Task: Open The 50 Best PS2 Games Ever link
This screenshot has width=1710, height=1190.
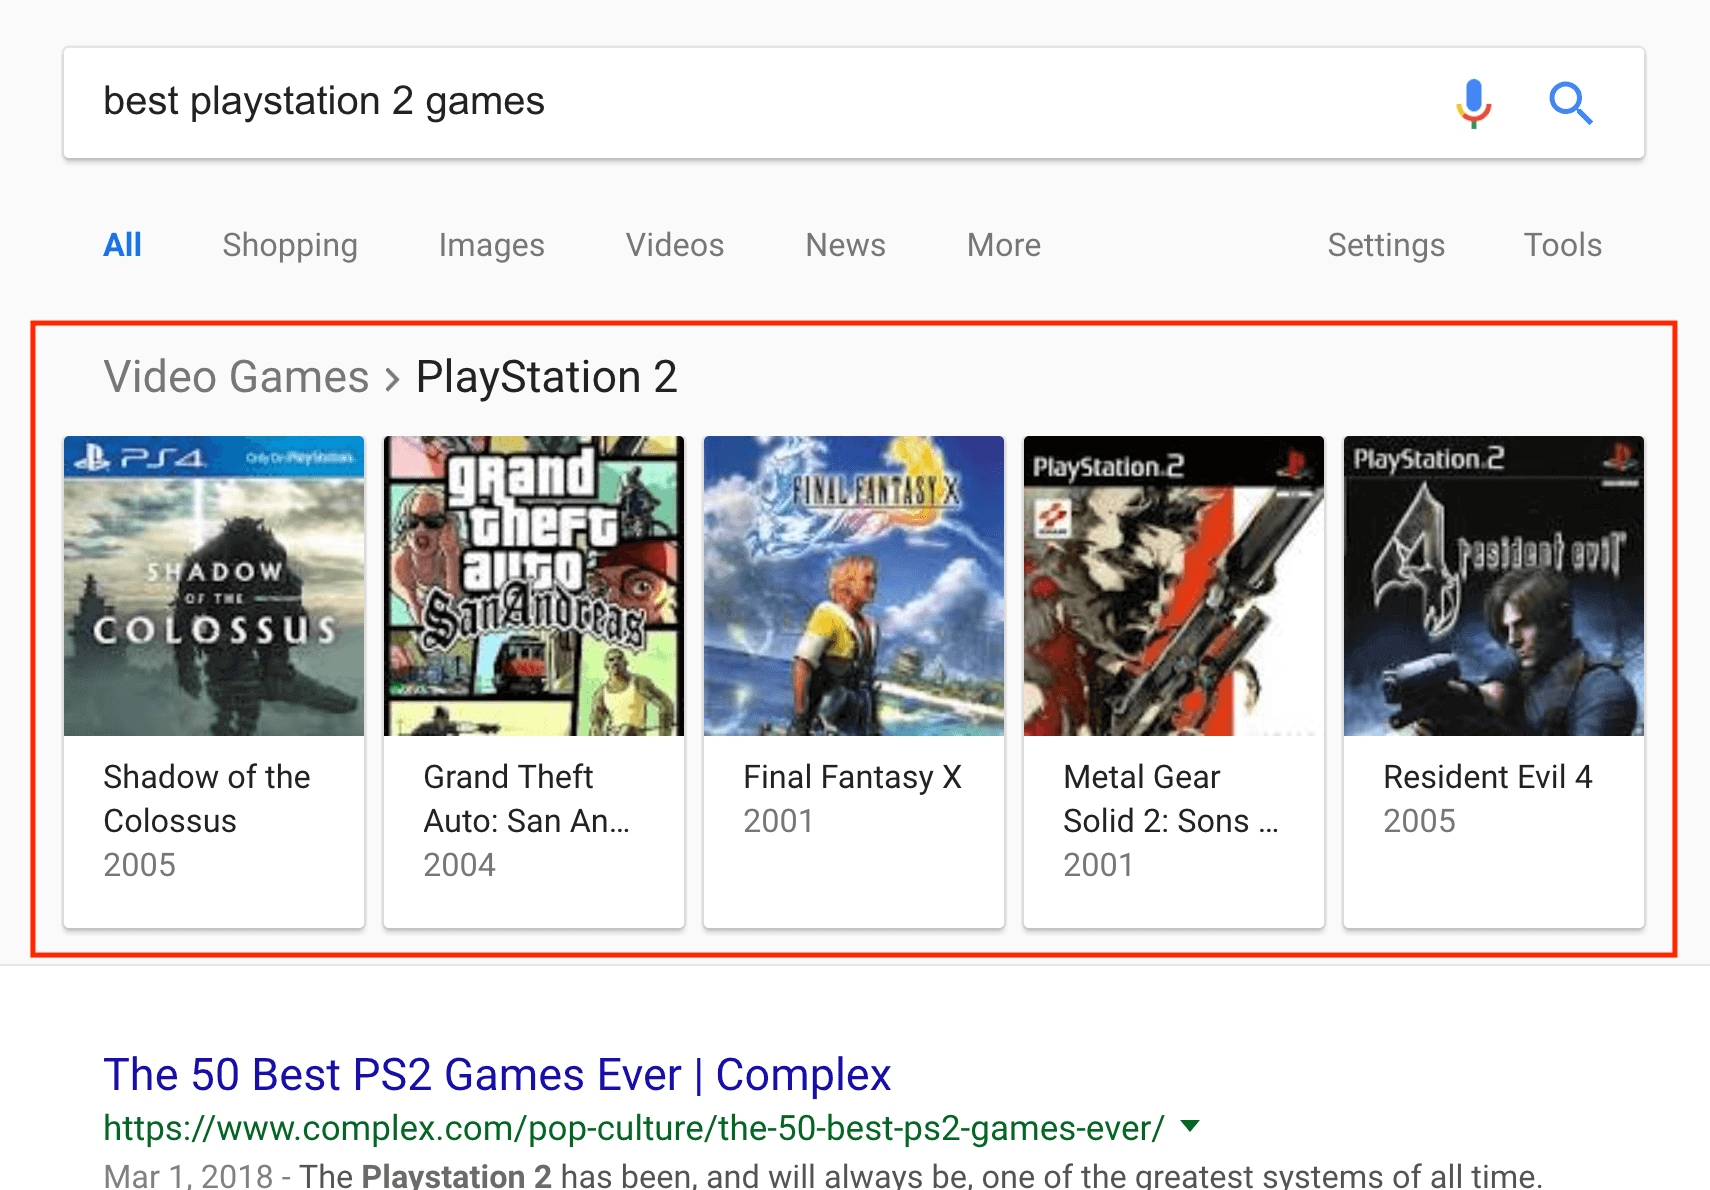Action: tap(497, 1075)
